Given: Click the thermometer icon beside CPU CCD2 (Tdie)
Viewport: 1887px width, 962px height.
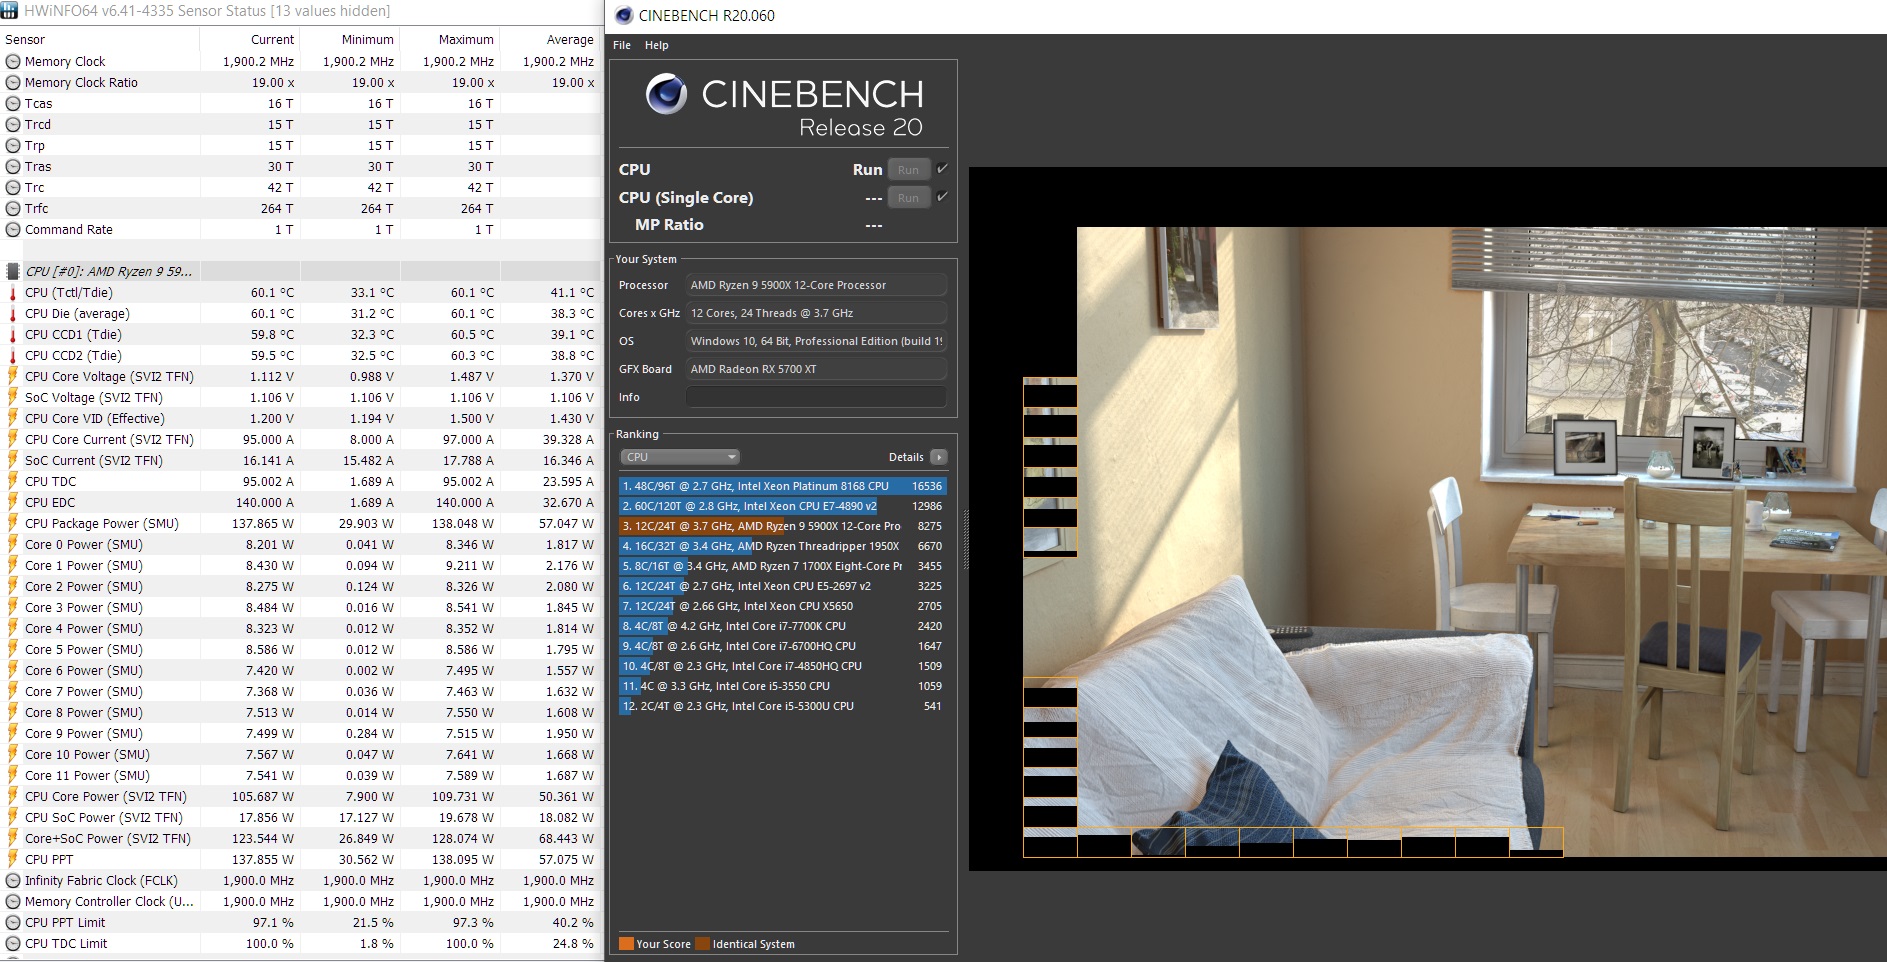Looking at the screenshot, I should tap(13, 356).
